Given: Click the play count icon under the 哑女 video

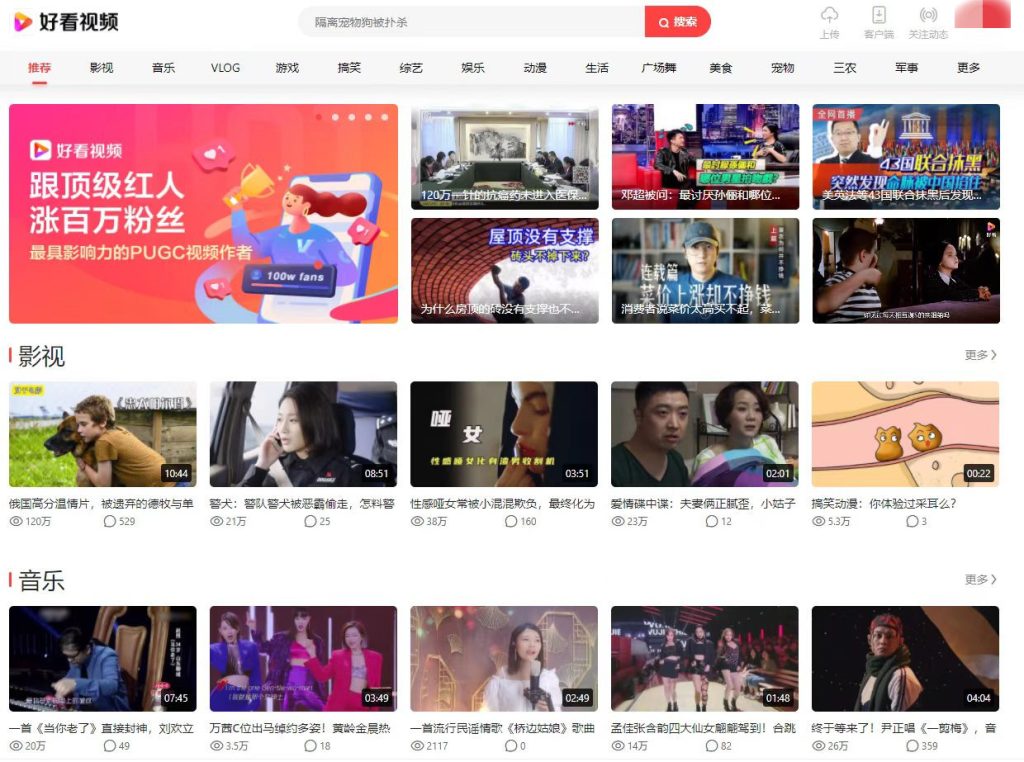Looking at the screenshot, I should point(415,521).
